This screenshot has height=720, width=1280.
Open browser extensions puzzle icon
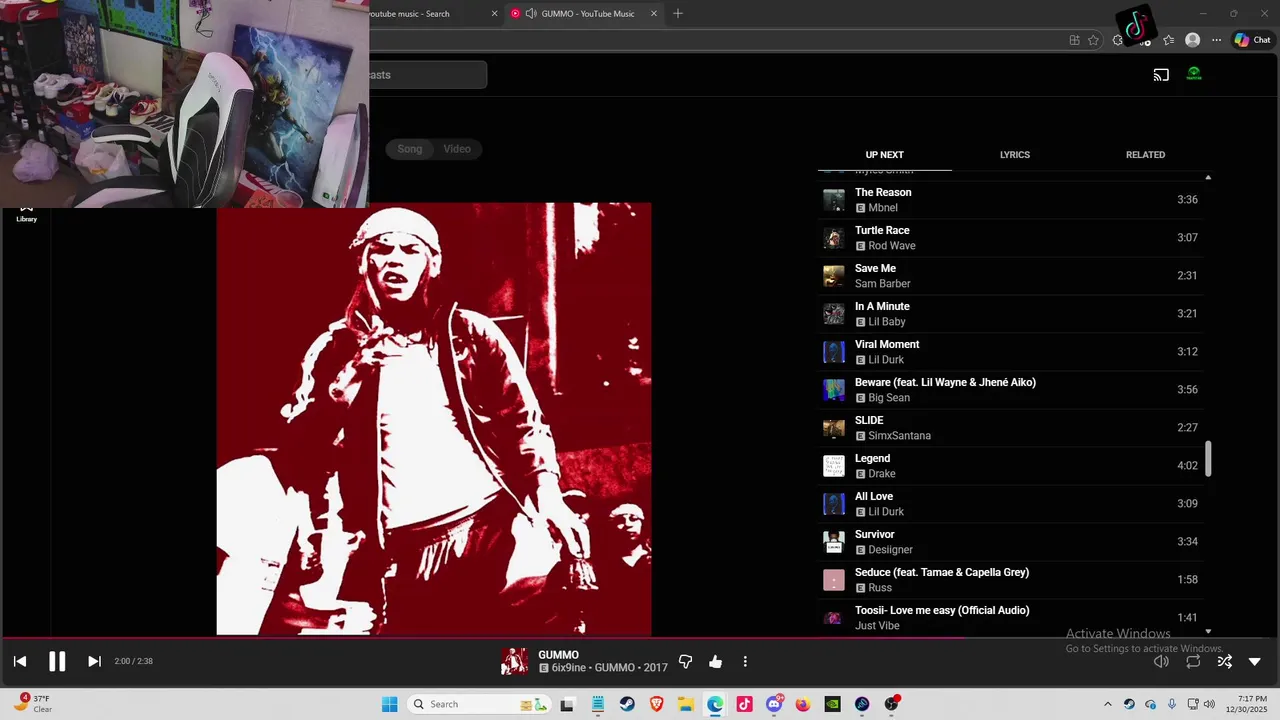(x=1118, y=40)
